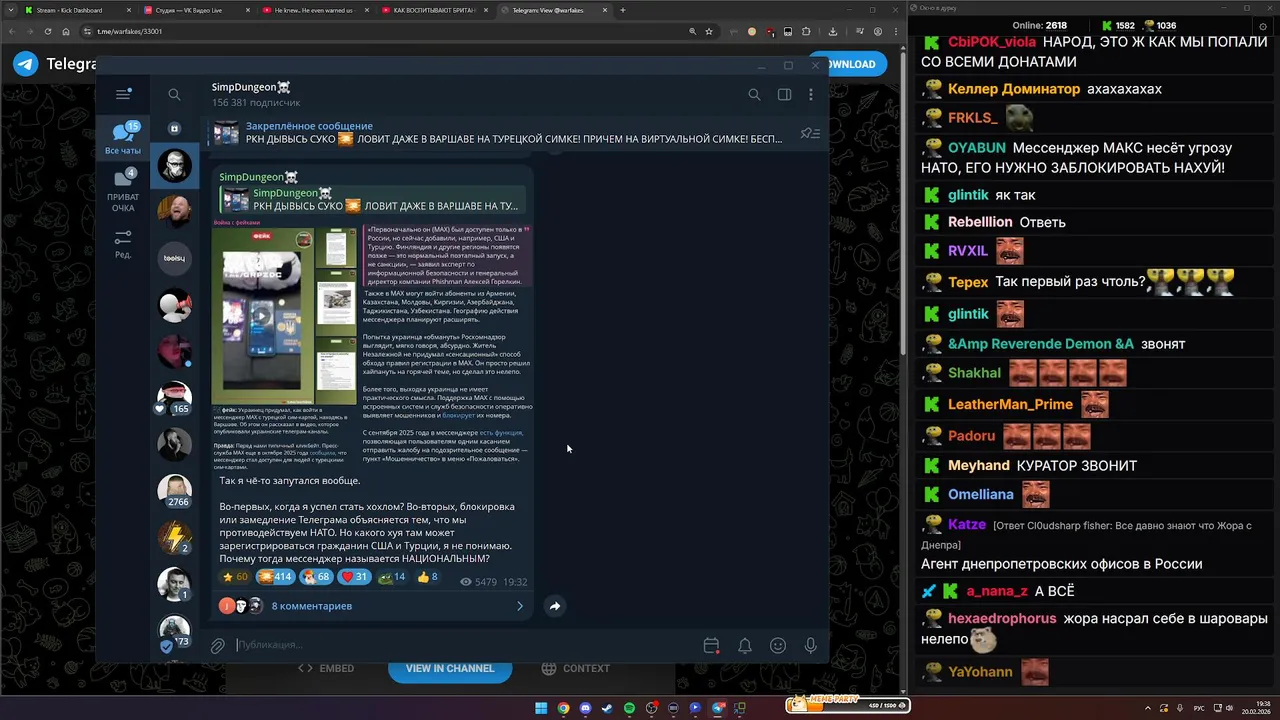Reload the page in the browser
Image resolution: width=1280 pixels, height=720 pixels.
tap(49, 31)
